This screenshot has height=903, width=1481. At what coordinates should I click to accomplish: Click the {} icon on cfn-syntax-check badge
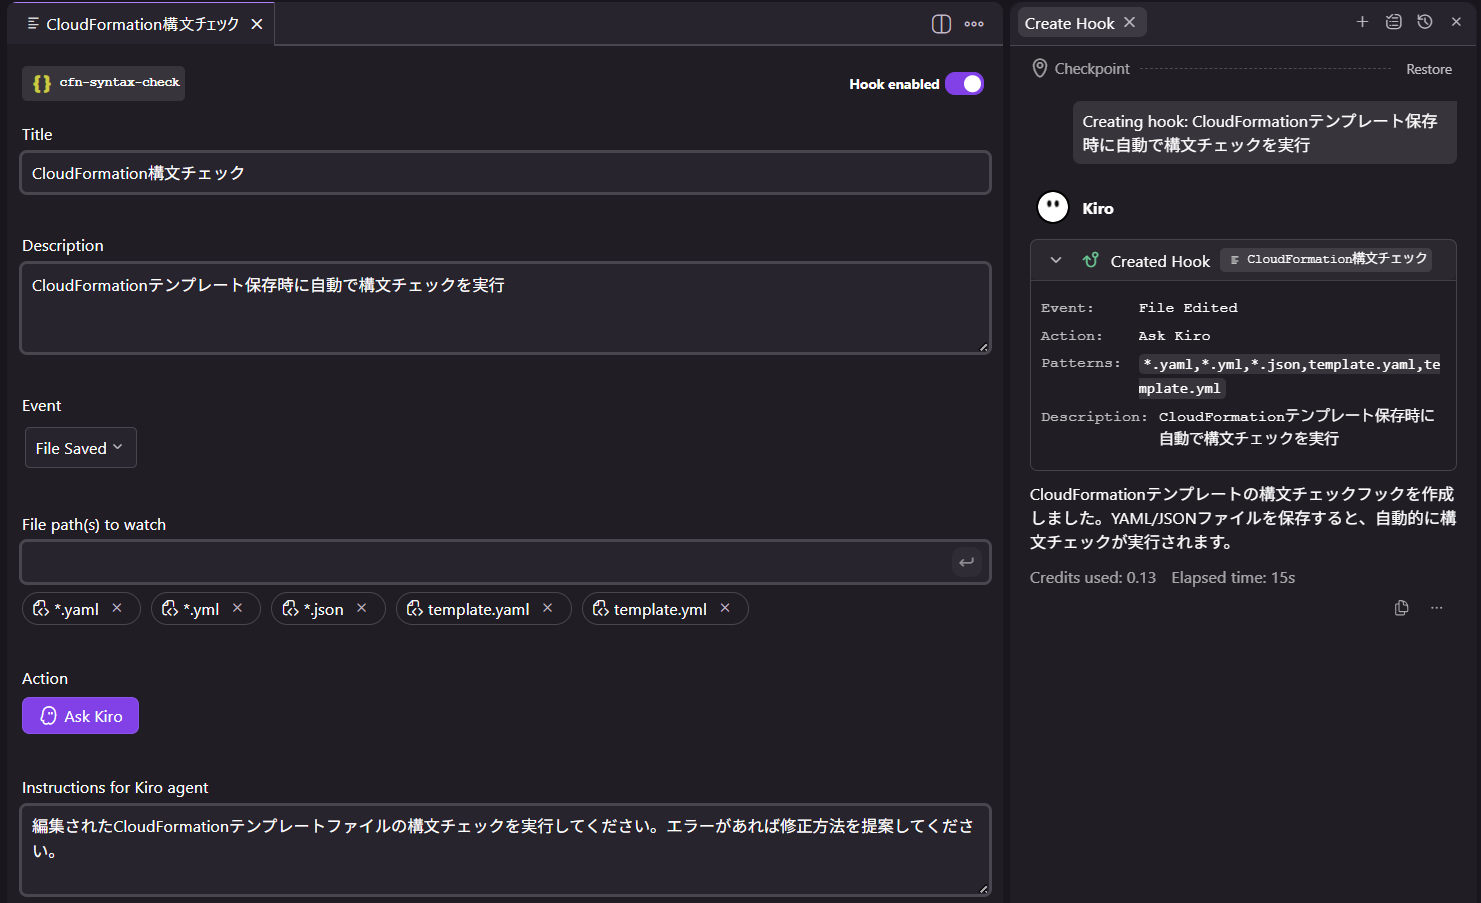pyautogui.click(x=41, y=83)
